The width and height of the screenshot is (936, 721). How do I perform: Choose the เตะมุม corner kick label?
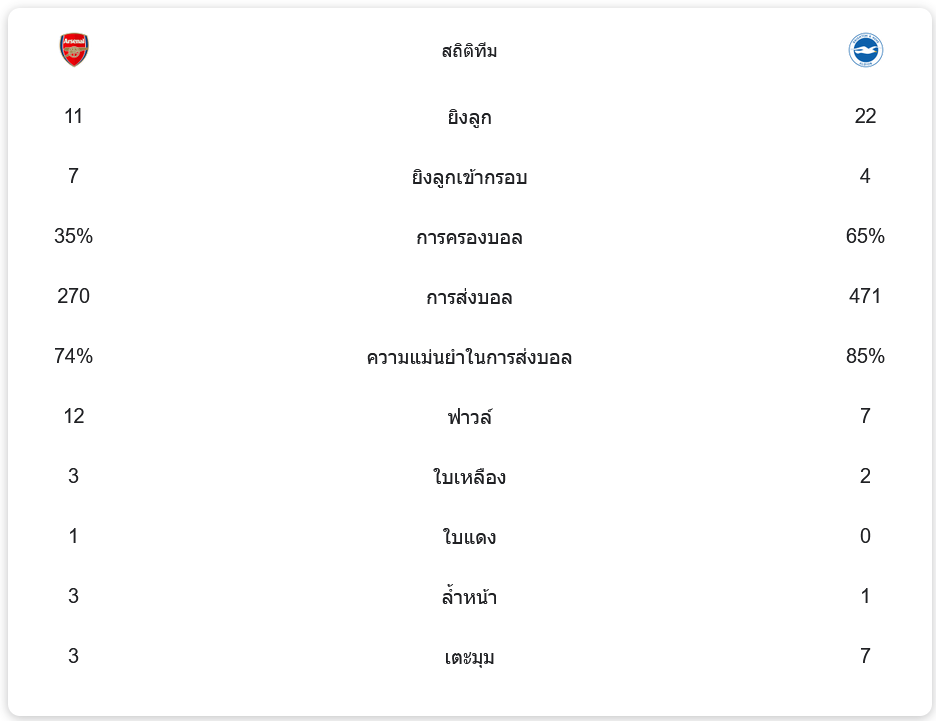469,658
